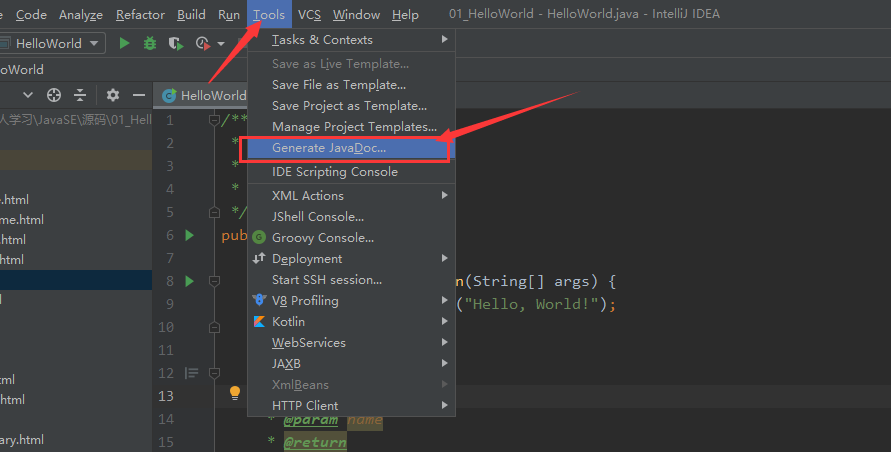Click the @param tag in editor

[311, 420]
